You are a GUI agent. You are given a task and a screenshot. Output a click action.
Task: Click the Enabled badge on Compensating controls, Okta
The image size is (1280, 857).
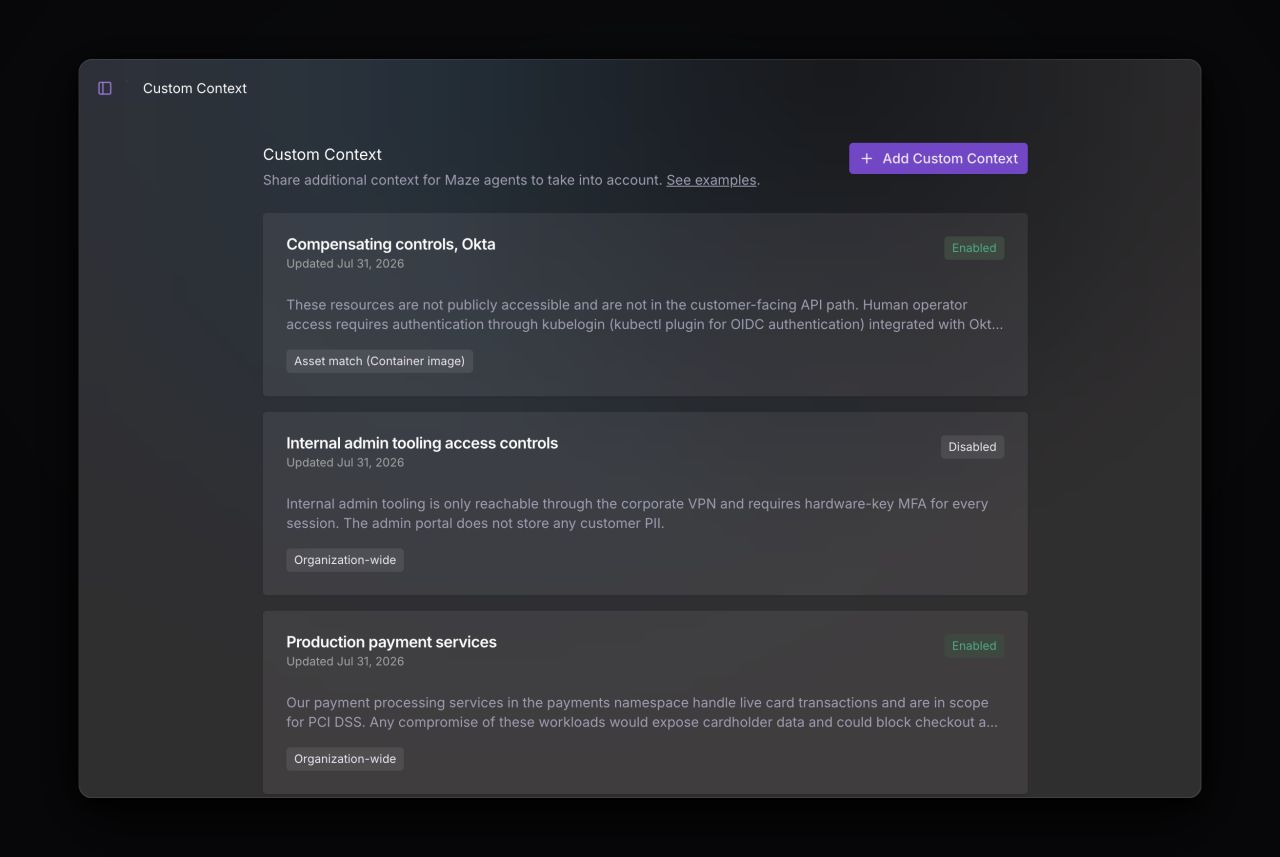(974, 248)
